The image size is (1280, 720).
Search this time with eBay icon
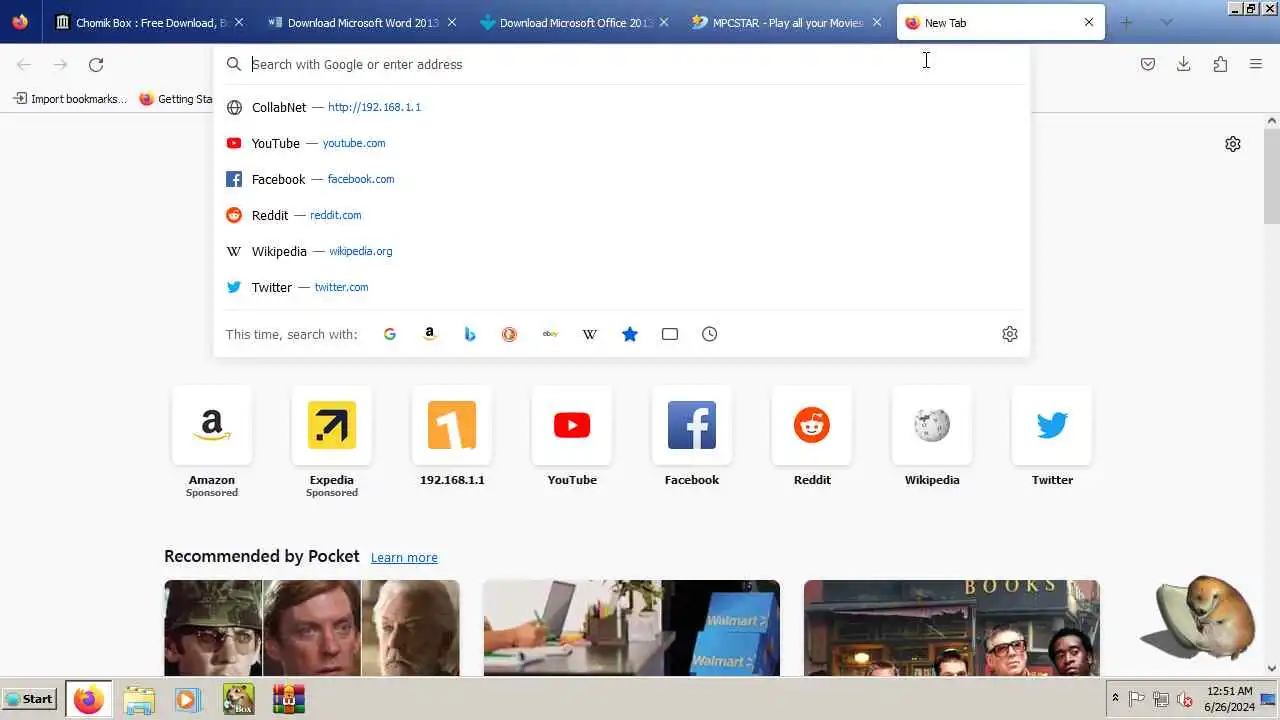click(550, 334)
